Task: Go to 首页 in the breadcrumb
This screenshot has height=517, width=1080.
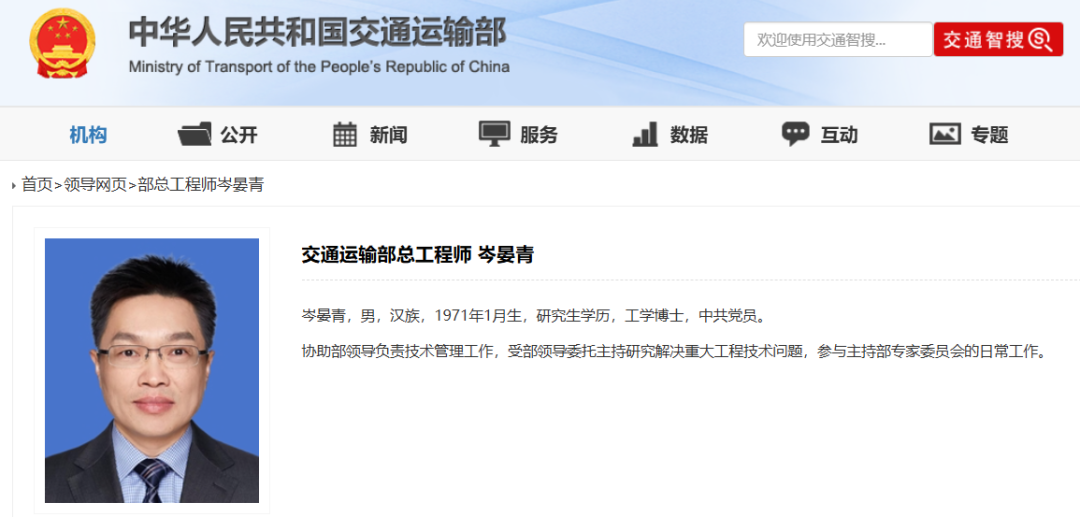Action: point(37,184)
